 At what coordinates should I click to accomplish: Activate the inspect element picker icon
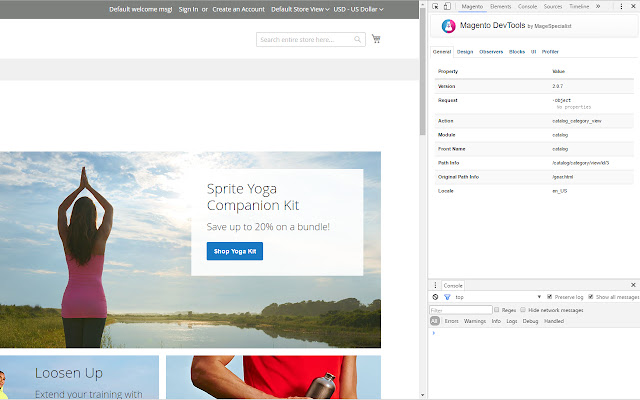click(x=435, y=6)
